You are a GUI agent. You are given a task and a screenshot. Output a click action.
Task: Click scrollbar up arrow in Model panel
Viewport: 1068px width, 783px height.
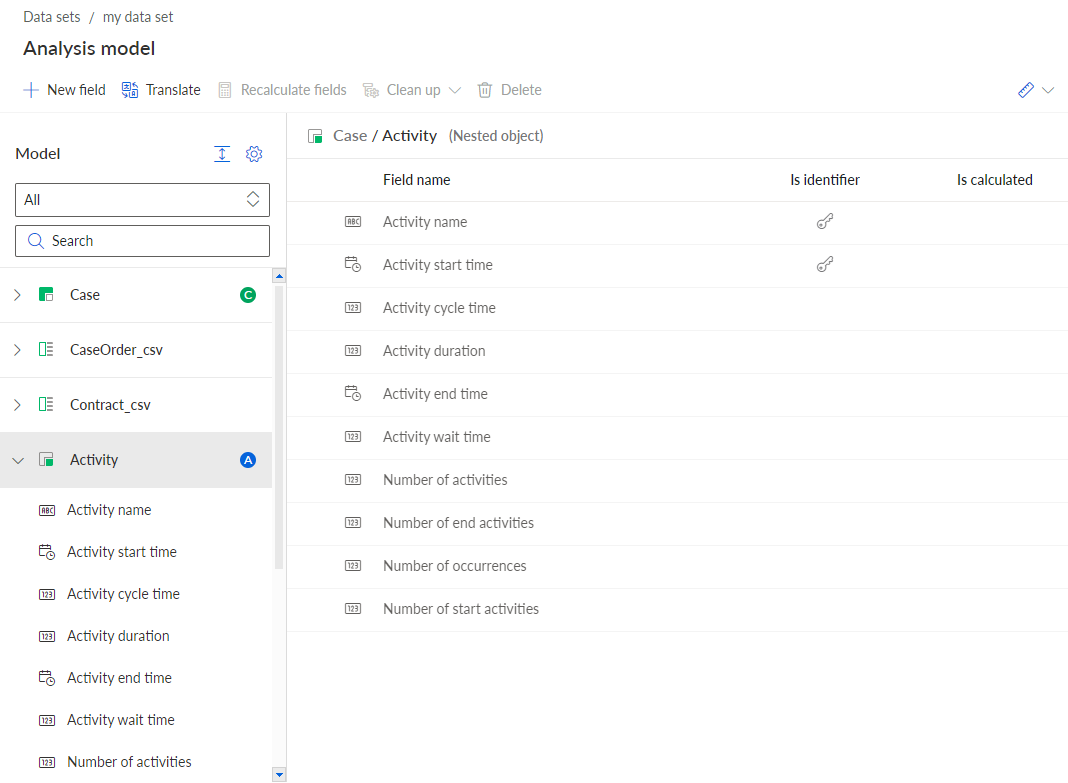point(279,276)
